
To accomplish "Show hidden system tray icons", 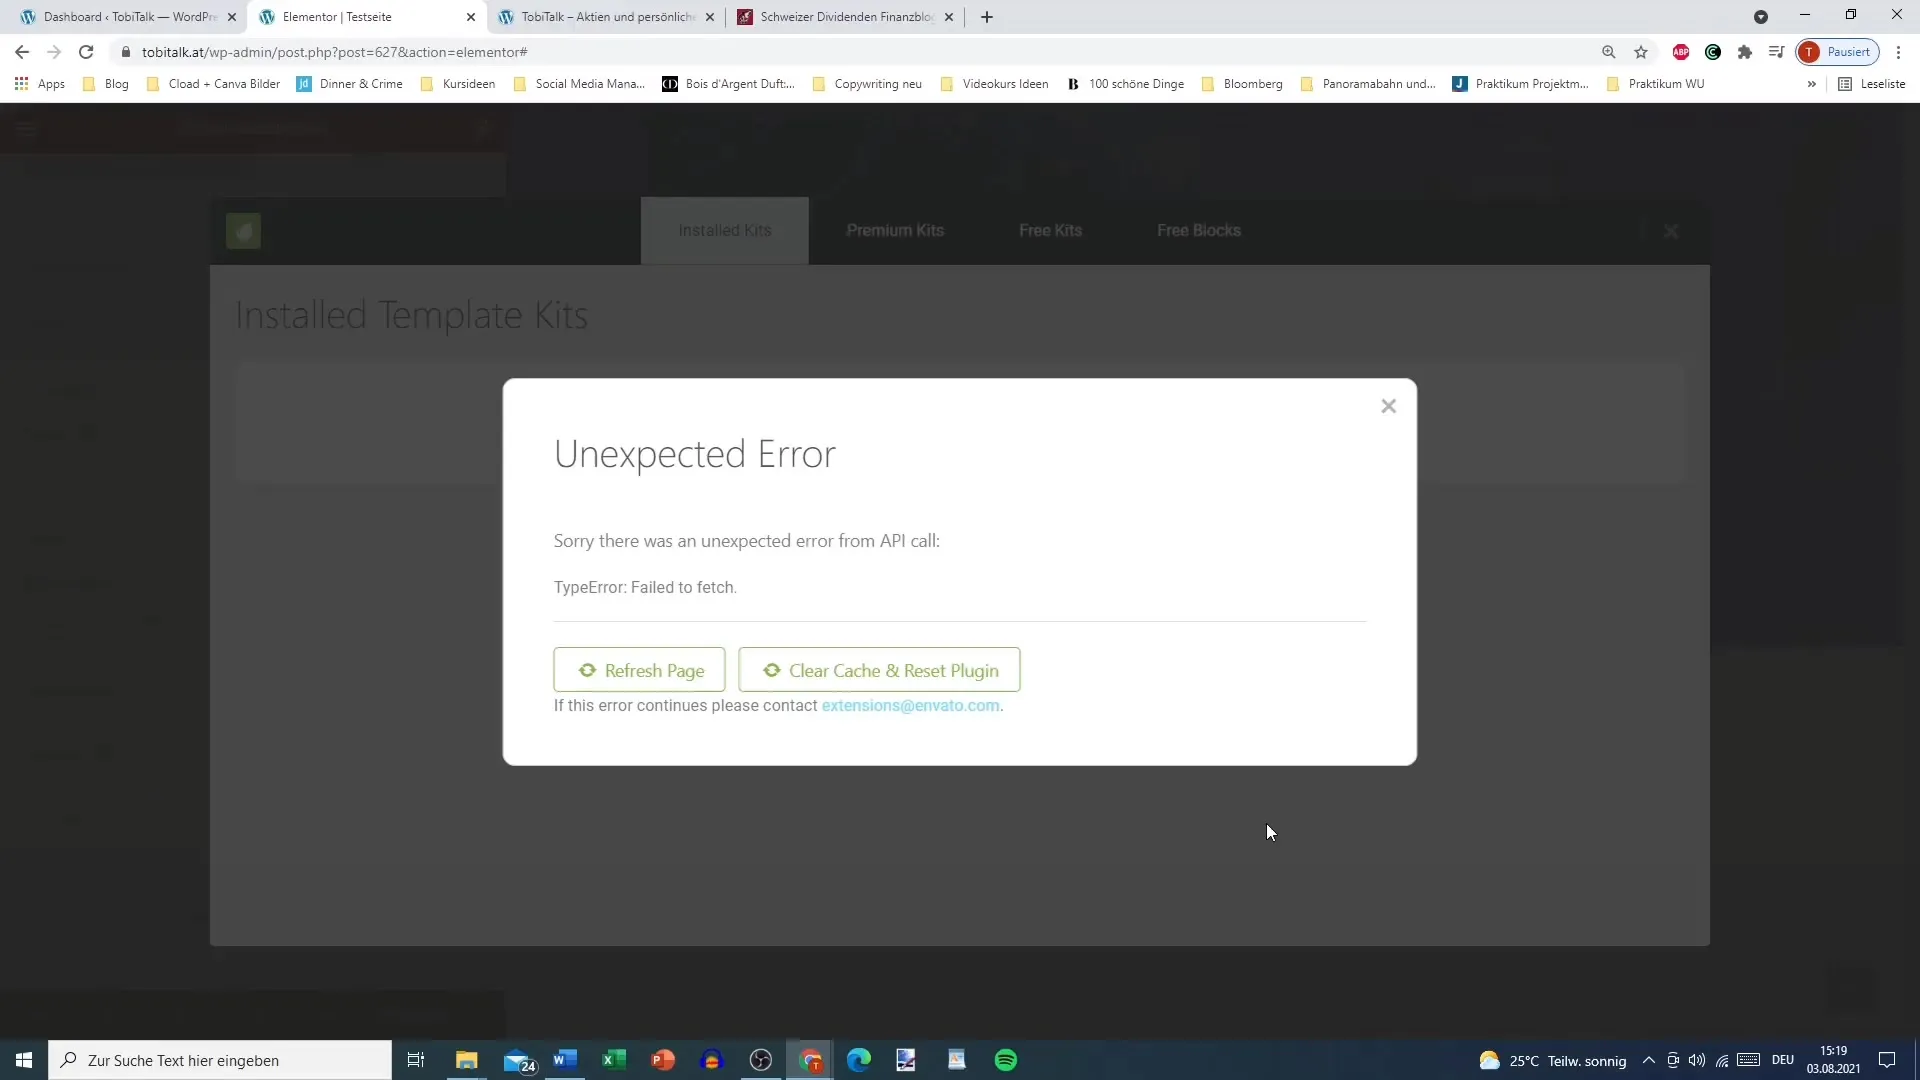I will coord(1649,1060).
